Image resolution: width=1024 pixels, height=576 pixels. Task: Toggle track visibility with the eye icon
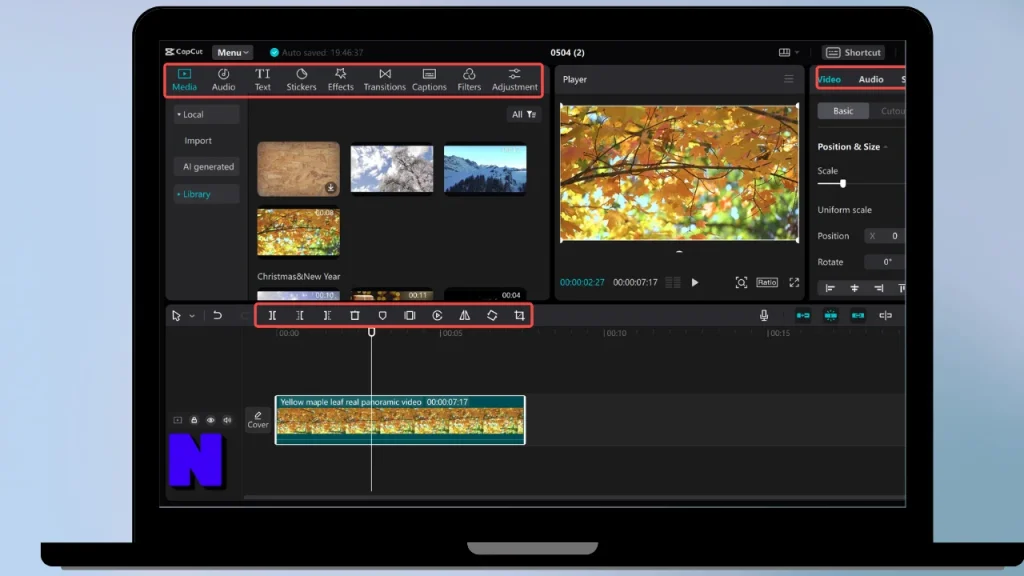coord(210,420)
